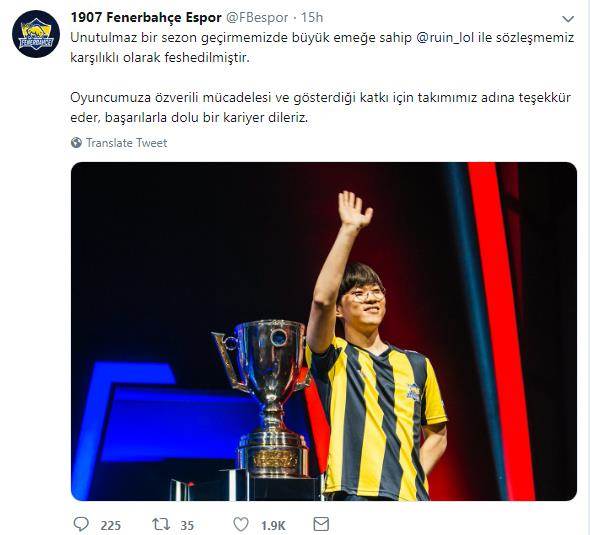Share via the envelope message icon
590x535 pixels.
click(321, 524)
